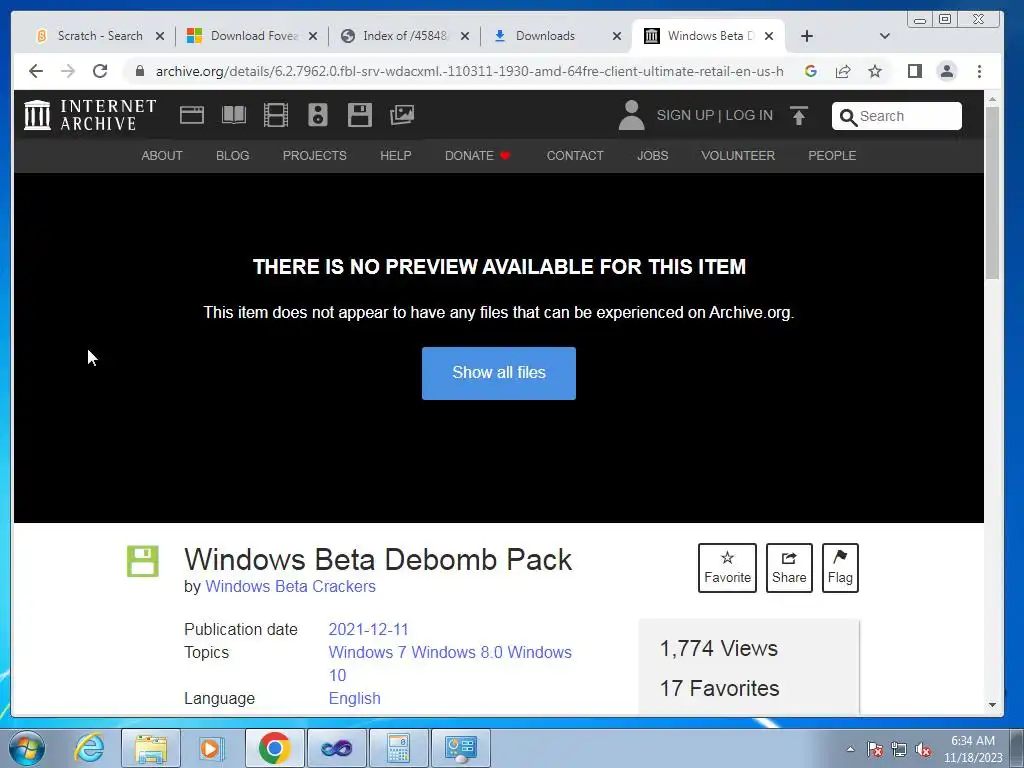Screen dimensions: 1024x768
Task: Click the 6:34 AM taskbar clock
Action: pyautogui.click(x=973, y=748)
